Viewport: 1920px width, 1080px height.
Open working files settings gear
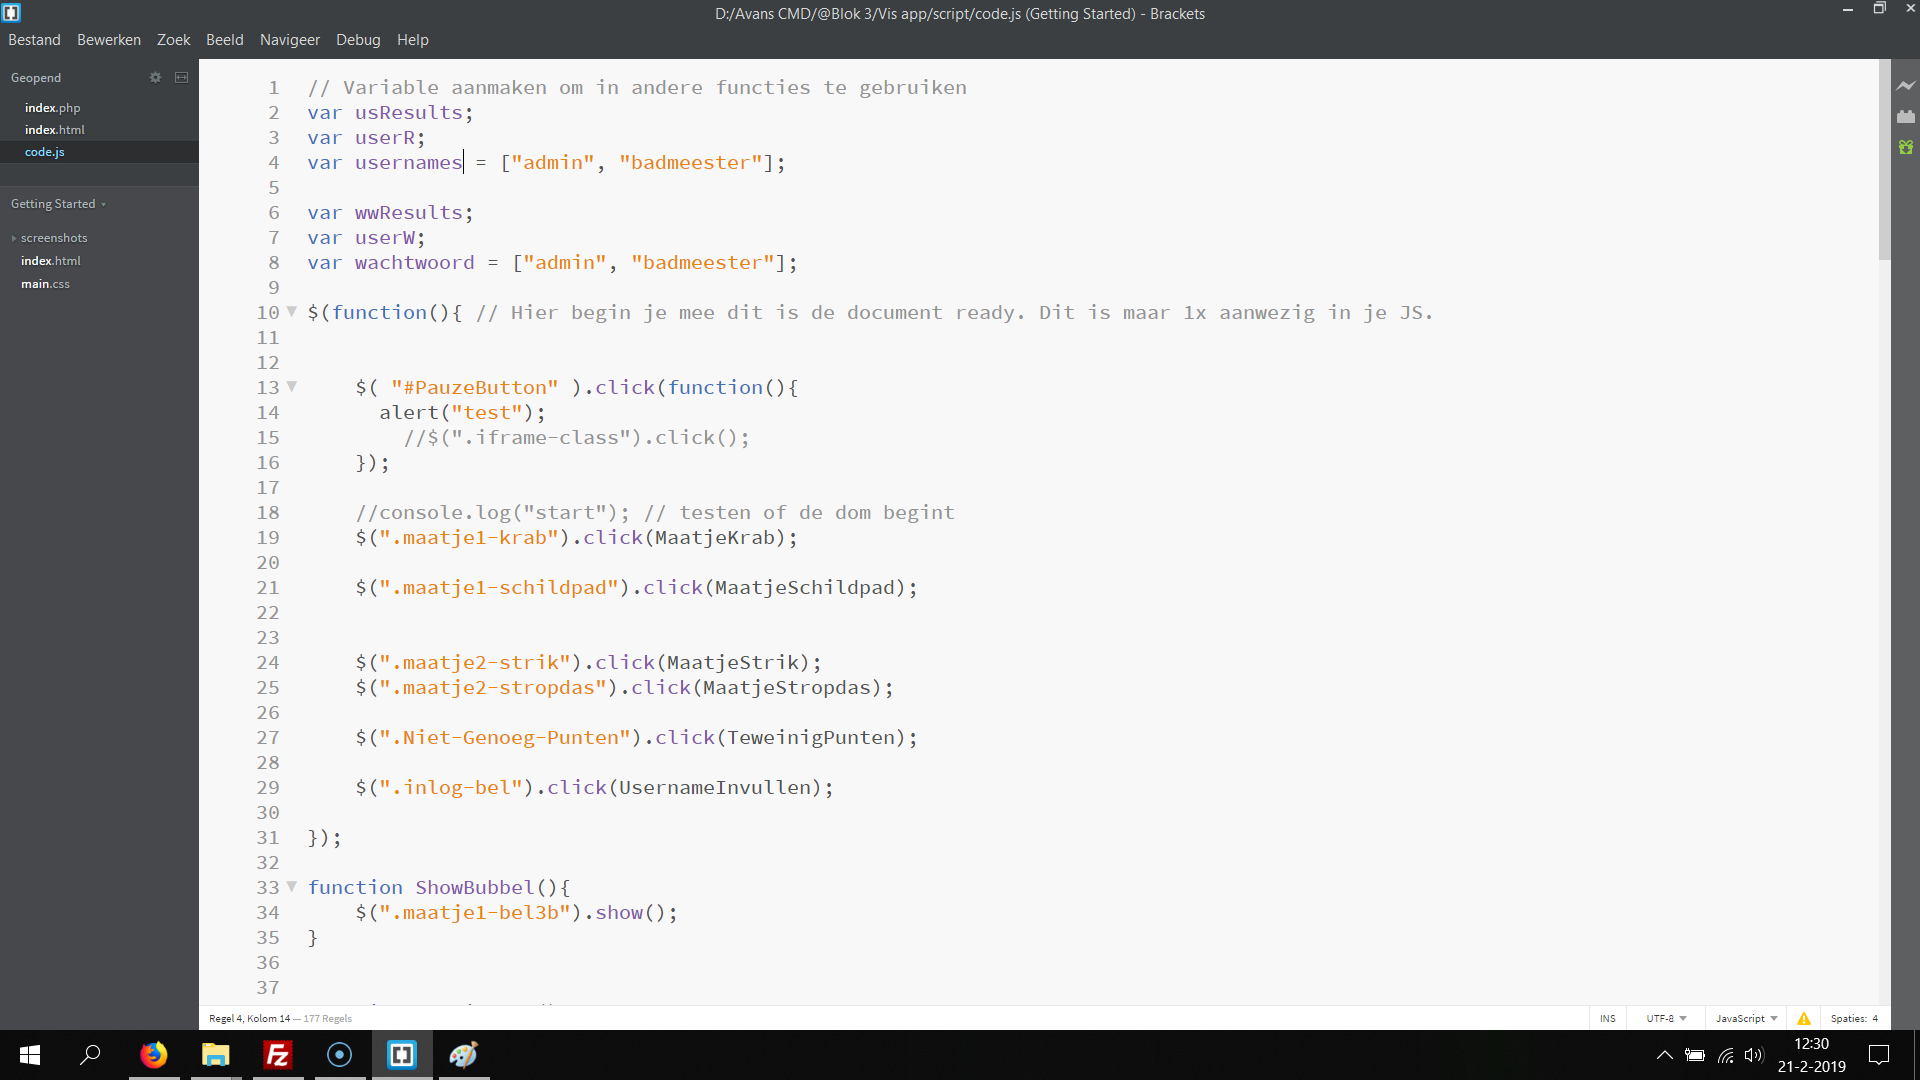(x=155, y=77)
